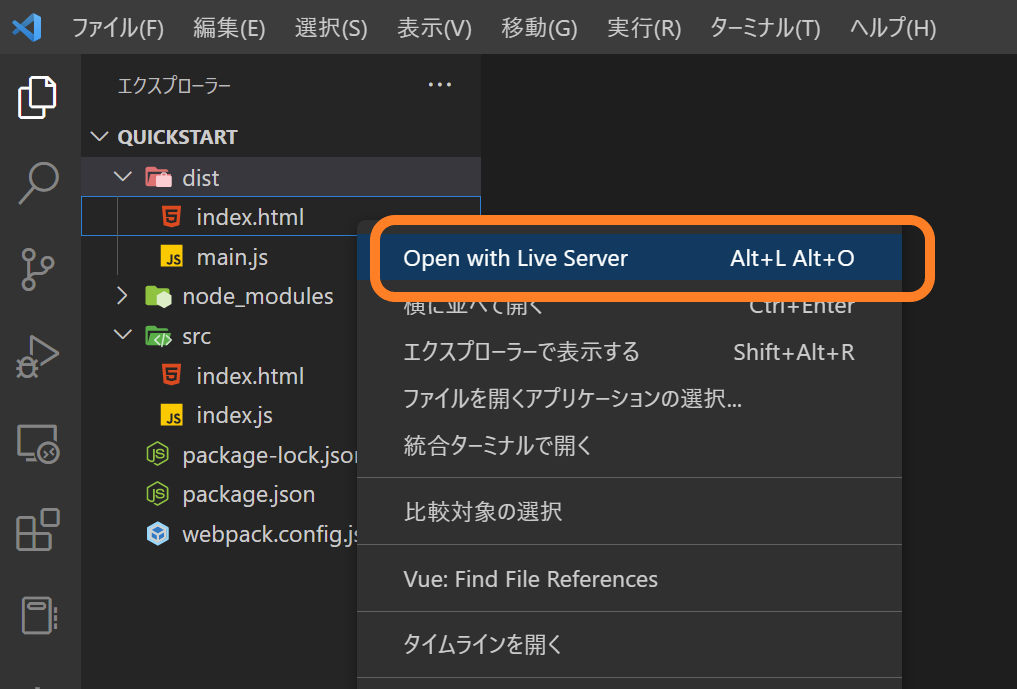Choose ファイルを開くアプリケーションの選択...
This screenshot has height=689, width=1017.
point(629,398)
